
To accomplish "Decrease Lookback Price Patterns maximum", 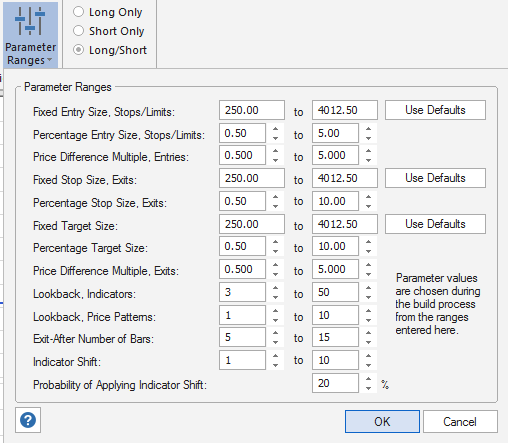I will pyautogui.click(x=368, y=320).
